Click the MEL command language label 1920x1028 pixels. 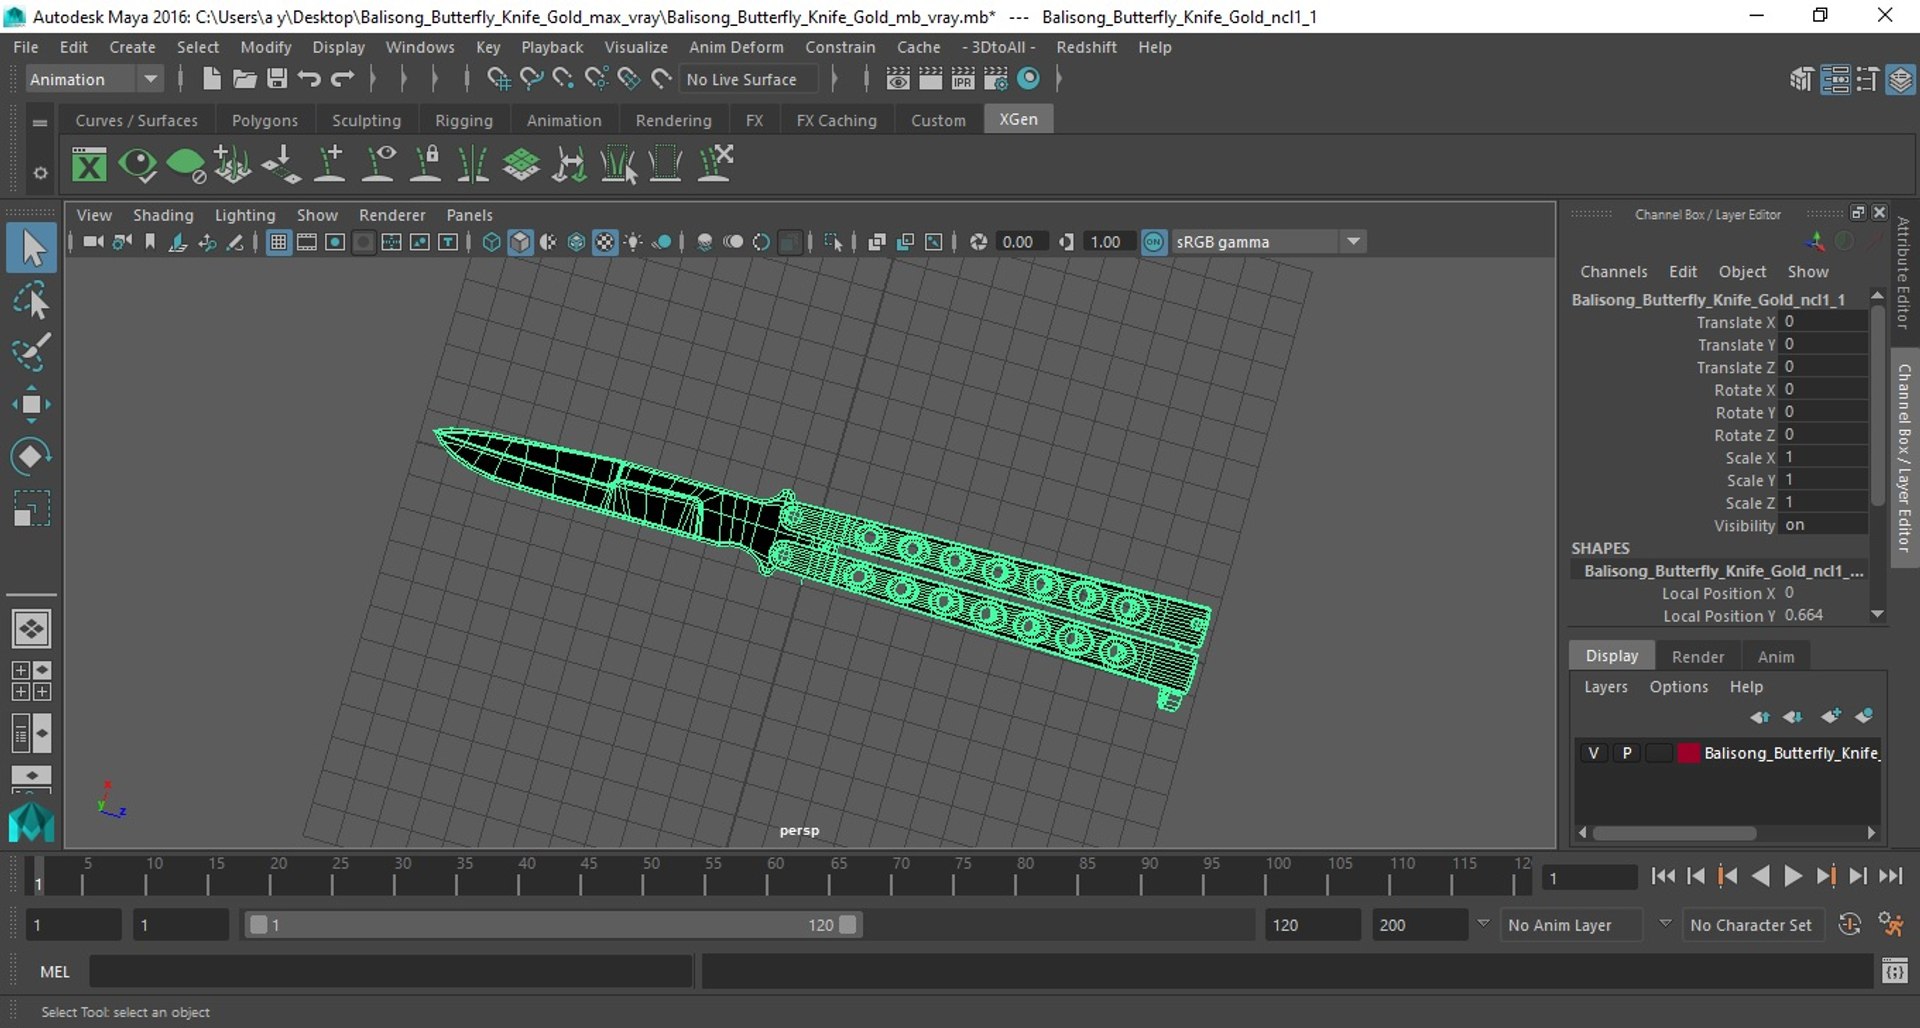[x=55, y=972]
